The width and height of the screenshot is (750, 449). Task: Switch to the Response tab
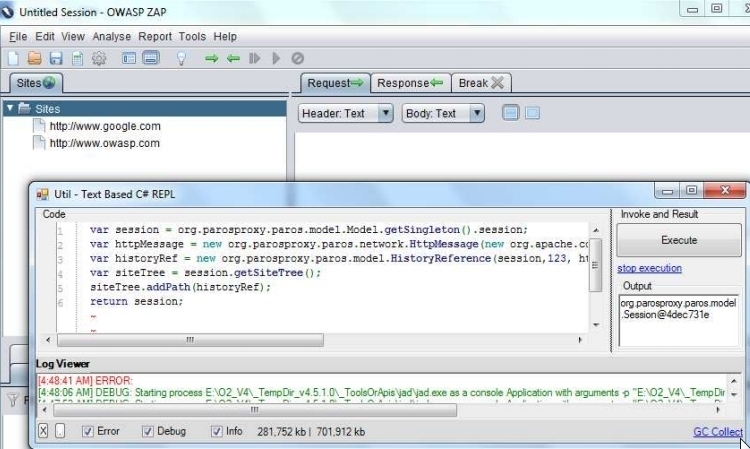click(x=410, y=83)
